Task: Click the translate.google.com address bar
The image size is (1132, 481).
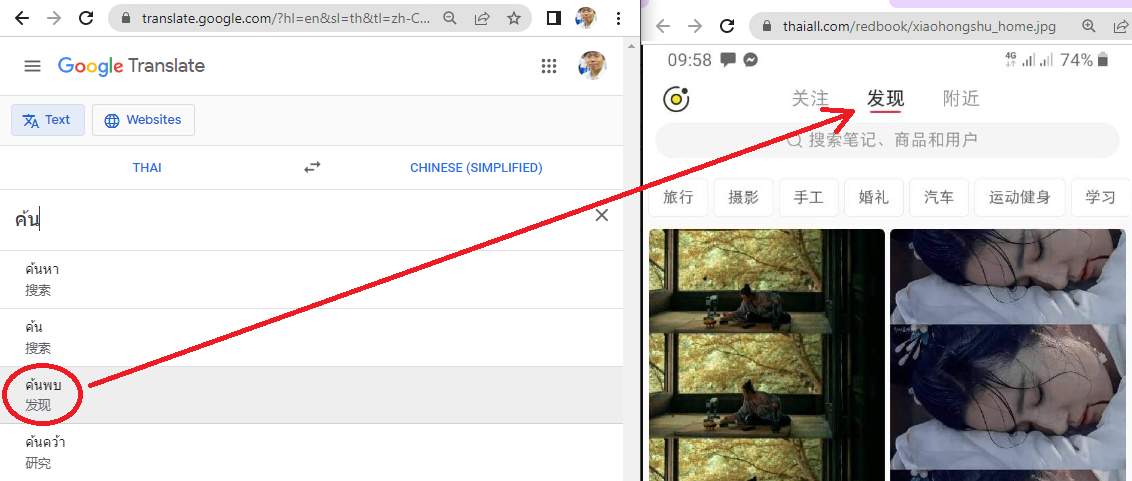Action: tap(280, 18)
